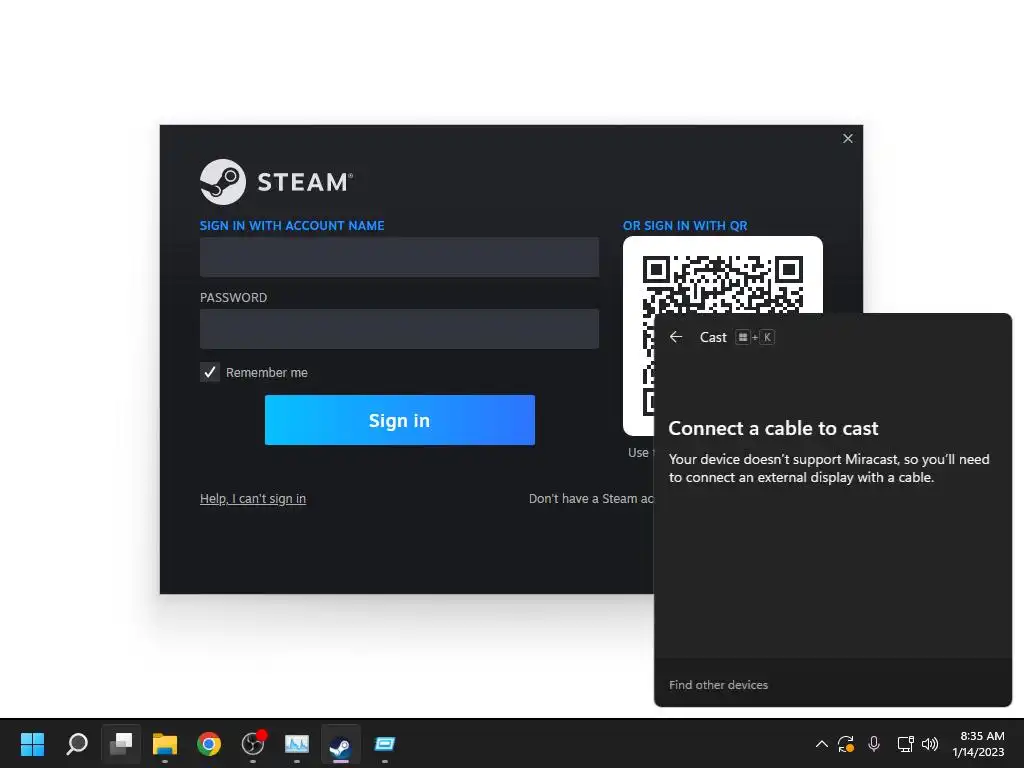Image resolution: width=1024 pixels, height=768 pixels.
Task: Click the volume speaker tray icon
Action: 930,744
